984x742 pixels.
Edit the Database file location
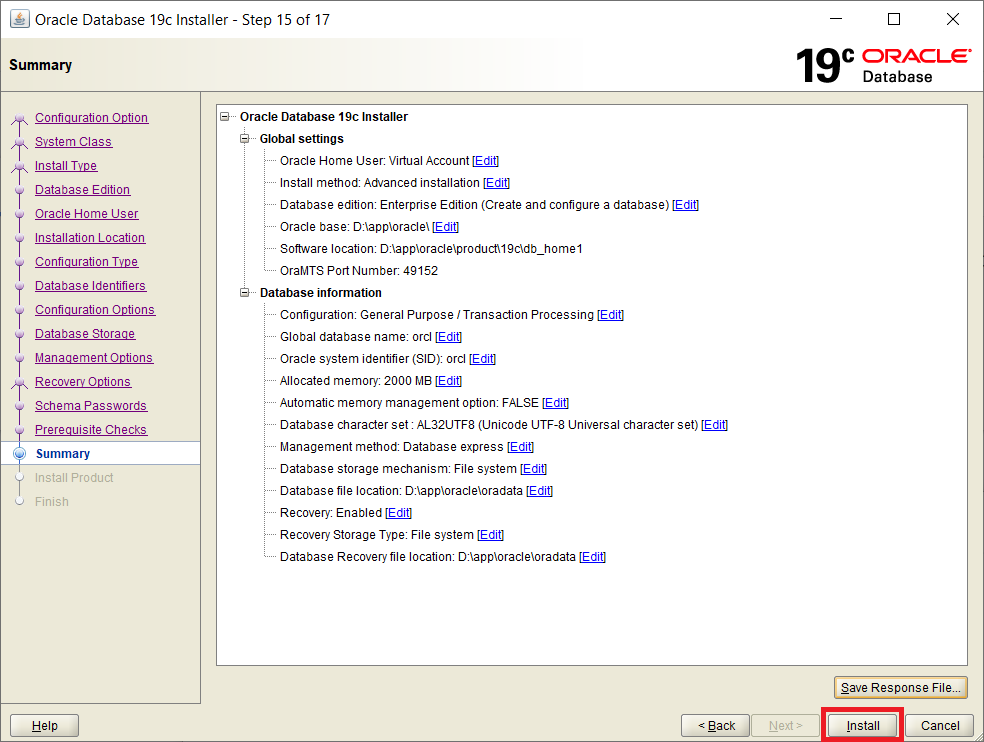[x=539, y=490]
